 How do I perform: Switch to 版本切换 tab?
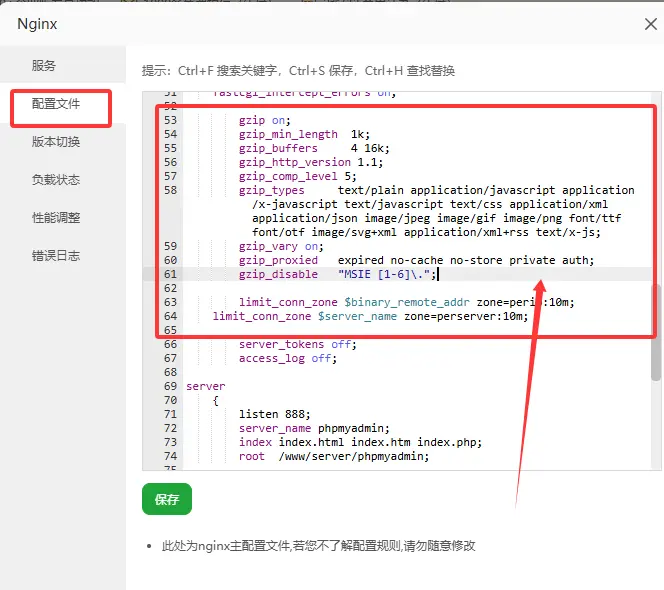click(x=63, y=141)
